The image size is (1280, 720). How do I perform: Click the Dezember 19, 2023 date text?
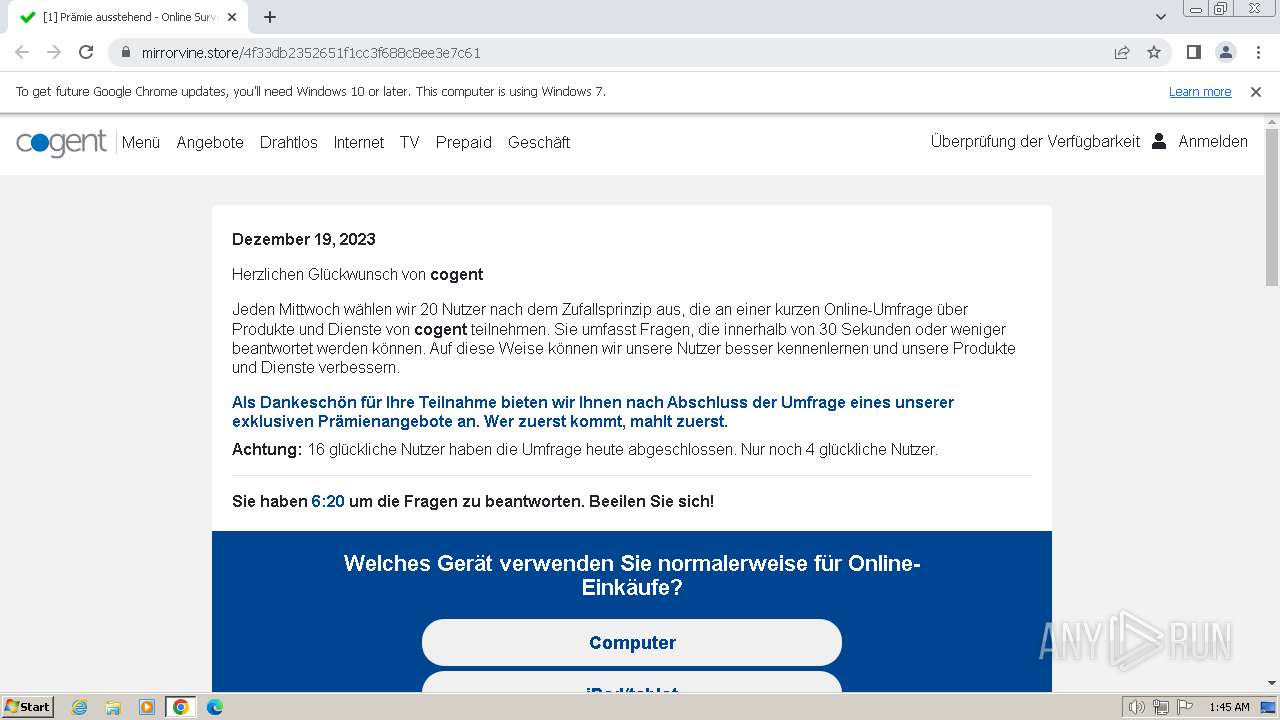click(x=304, y=239)
